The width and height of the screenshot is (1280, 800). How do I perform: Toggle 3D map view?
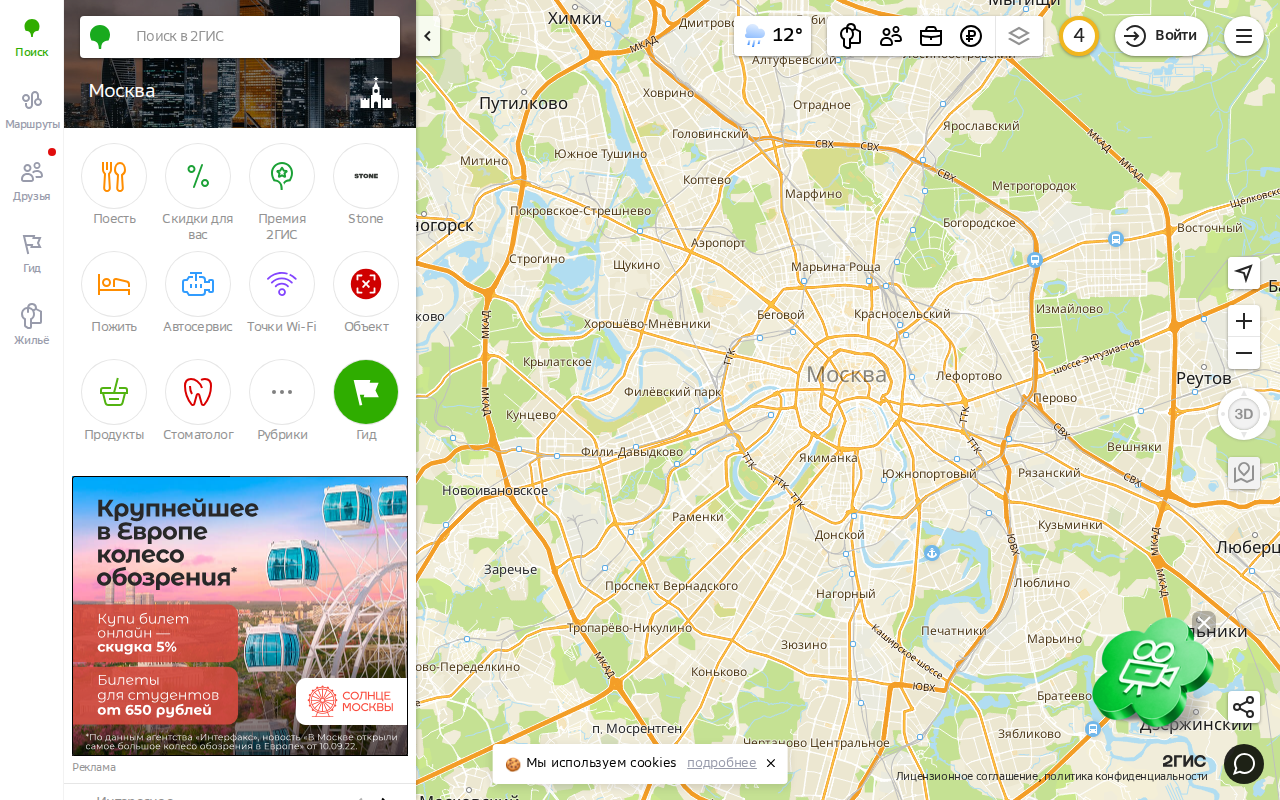[1244, 414]
